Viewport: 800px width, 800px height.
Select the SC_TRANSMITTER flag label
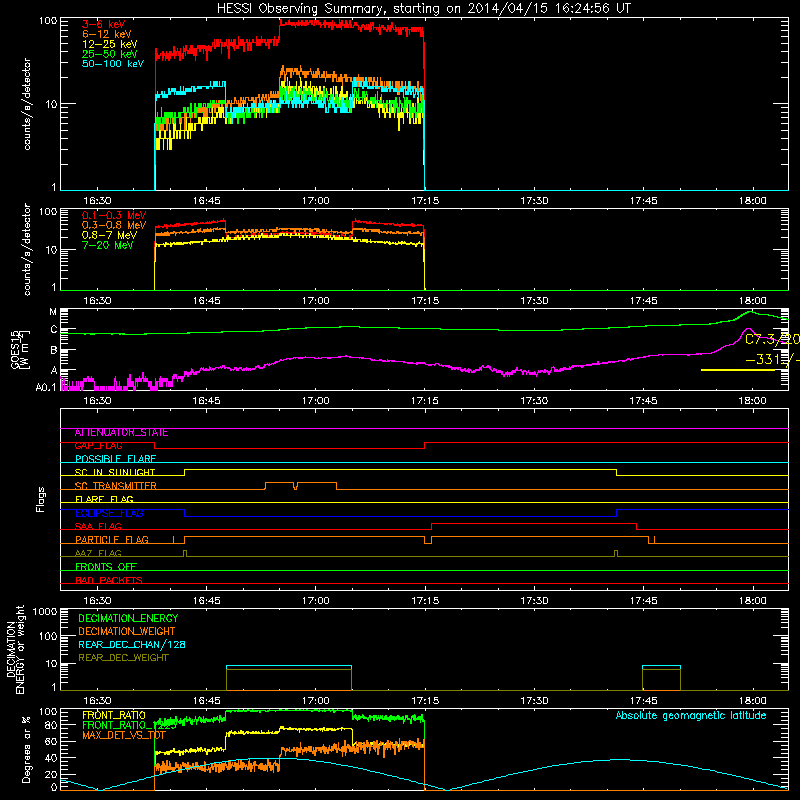(115, 486)
